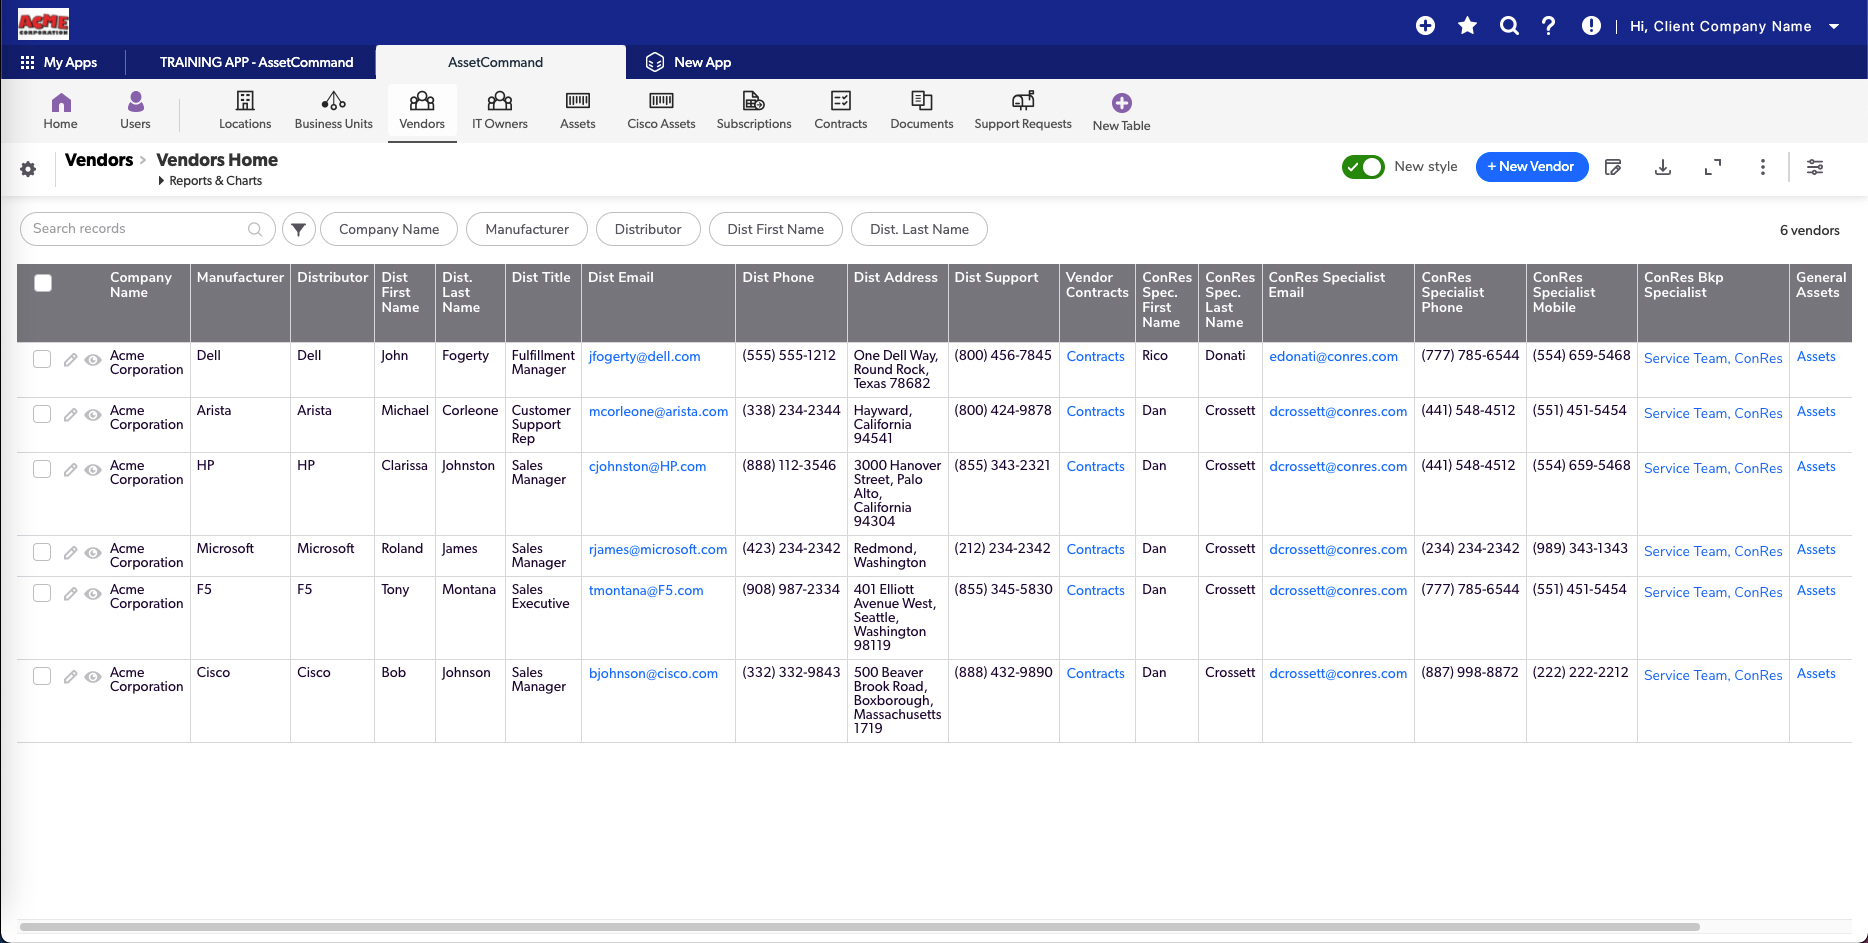
Task: Open the Company Name filter dropdown
Action: point(389,229)
